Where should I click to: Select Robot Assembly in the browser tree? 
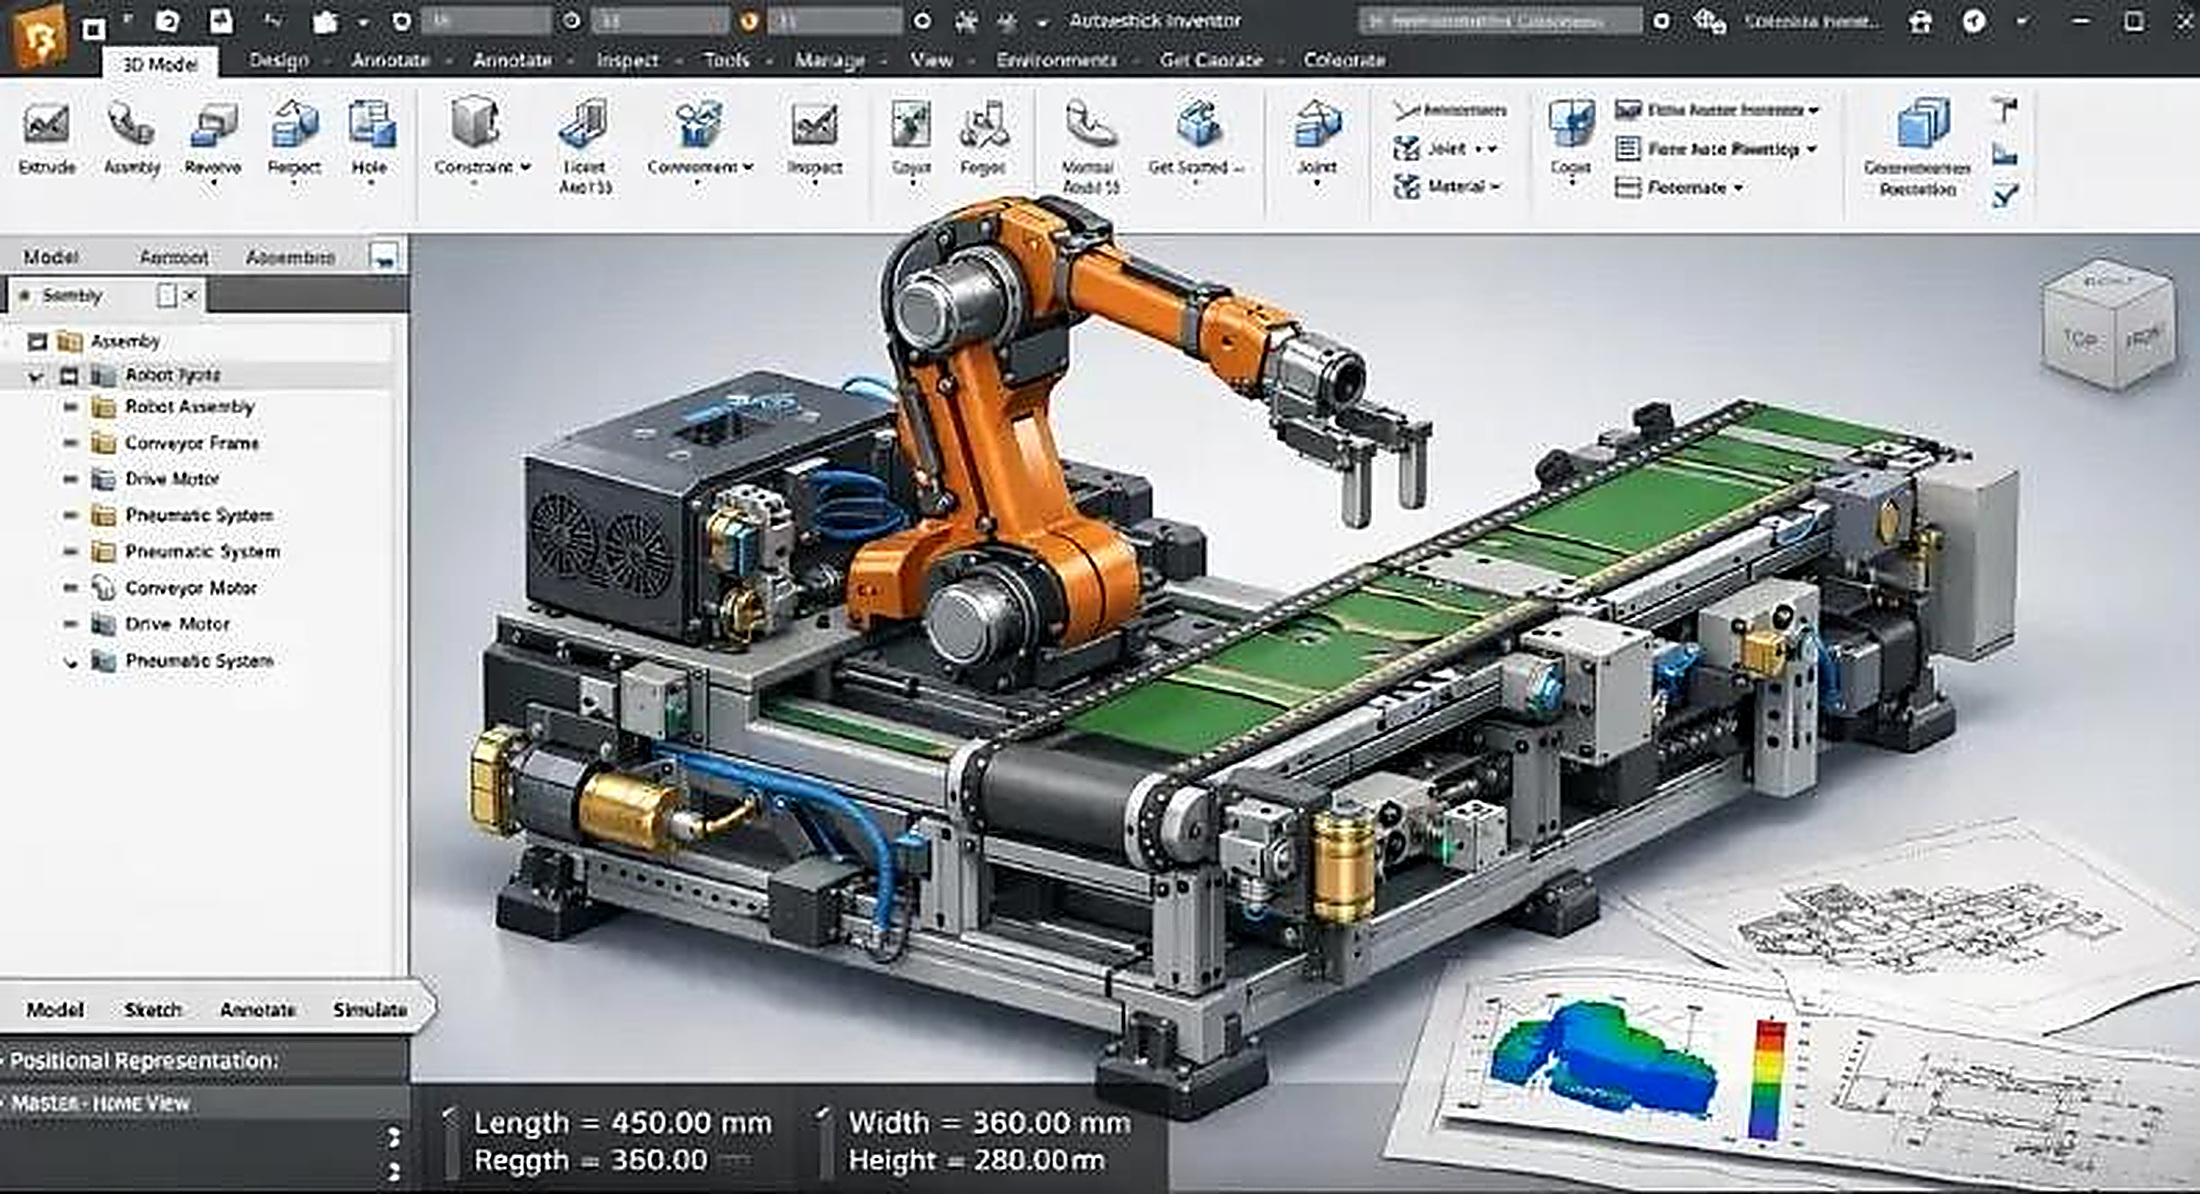[189, 407]
